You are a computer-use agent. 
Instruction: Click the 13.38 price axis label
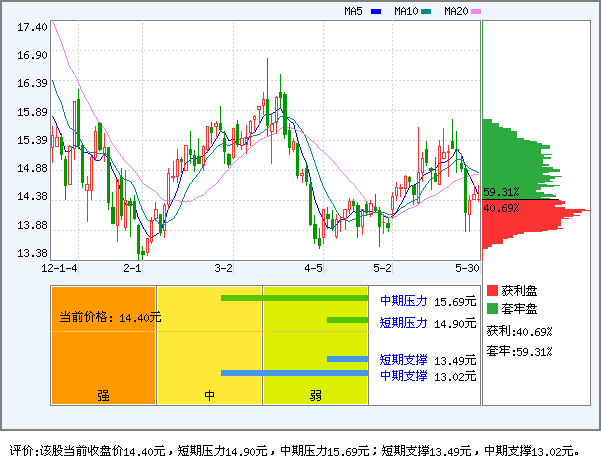point(32,253)
